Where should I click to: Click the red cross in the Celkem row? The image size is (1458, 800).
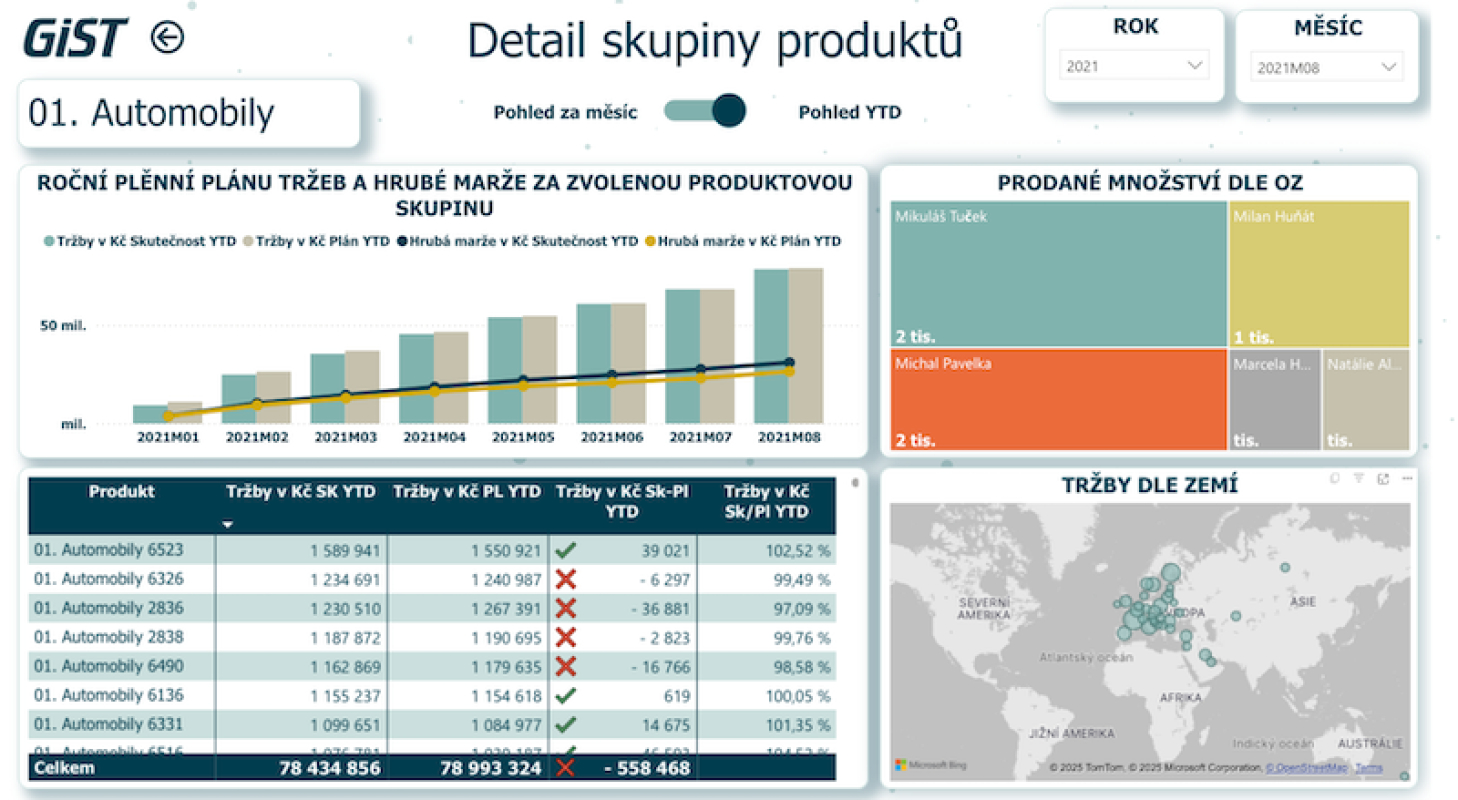pyautogui.click(x=566, y=768)
